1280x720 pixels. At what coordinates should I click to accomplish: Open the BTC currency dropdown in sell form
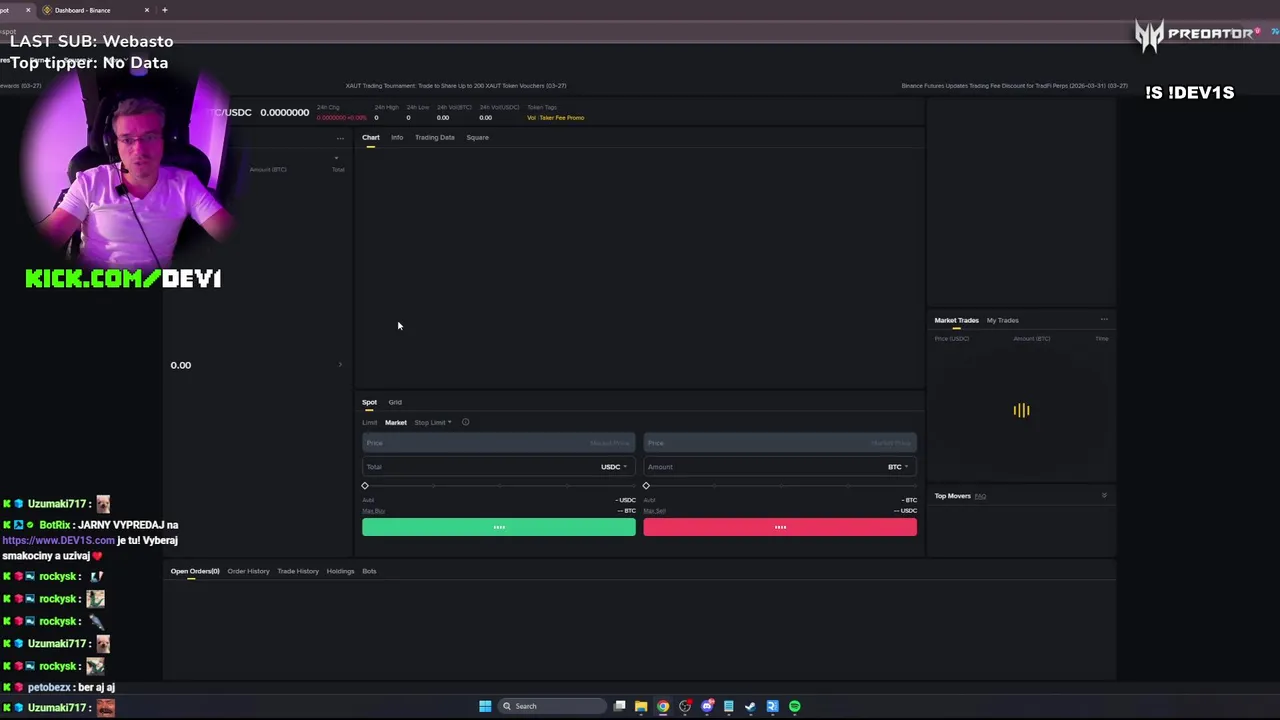[898, 467]
